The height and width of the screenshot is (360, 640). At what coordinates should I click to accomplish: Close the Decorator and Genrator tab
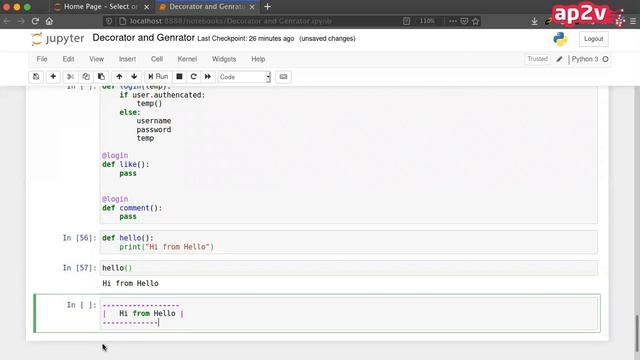tap(252, 7)
